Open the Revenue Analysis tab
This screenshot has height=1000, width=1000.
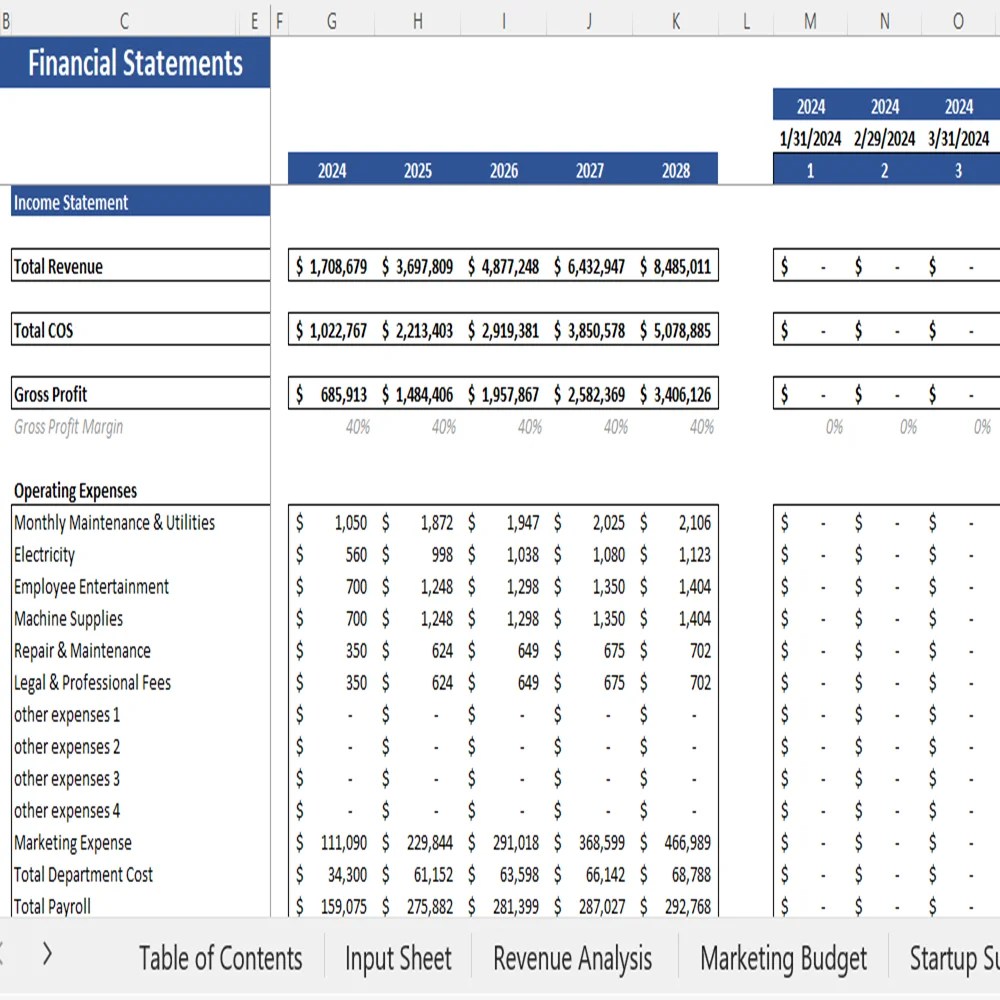[x=572, y=958]
